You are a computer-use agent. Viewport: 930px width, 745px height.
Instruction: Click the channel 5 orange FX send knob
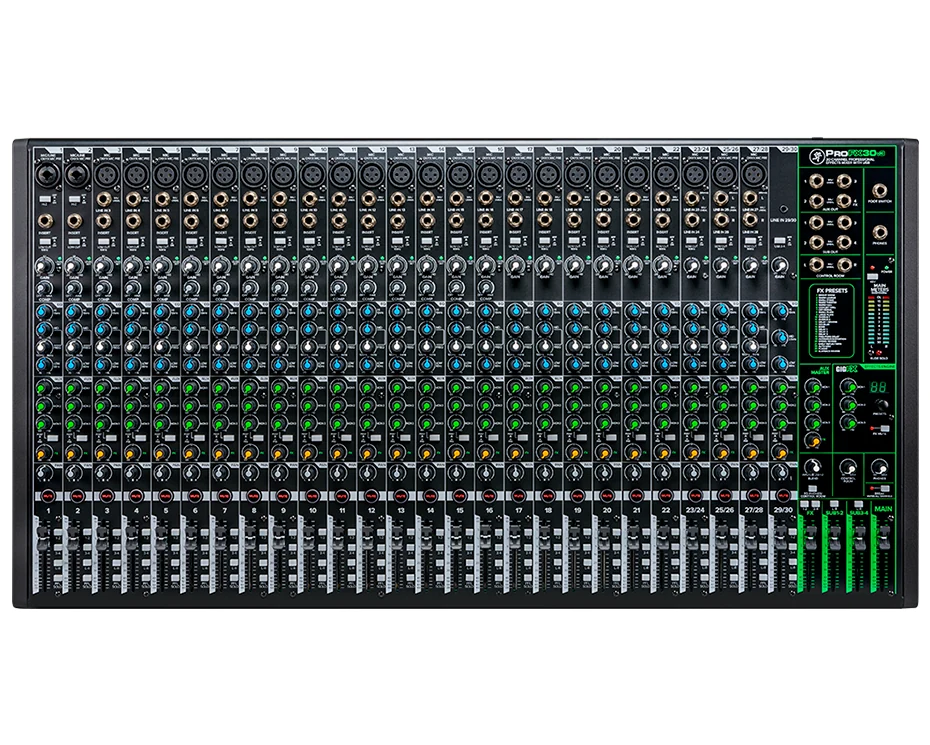(160, 454)
